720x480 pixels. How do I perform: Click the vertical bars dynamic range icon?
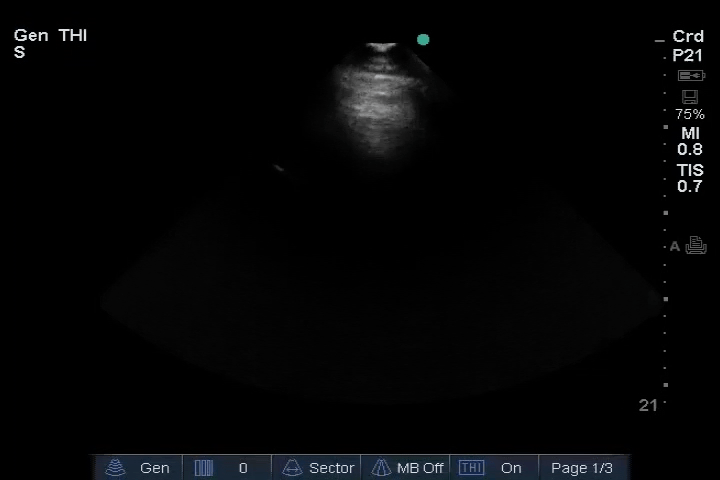pyautogui.click(x=204, y=468)
